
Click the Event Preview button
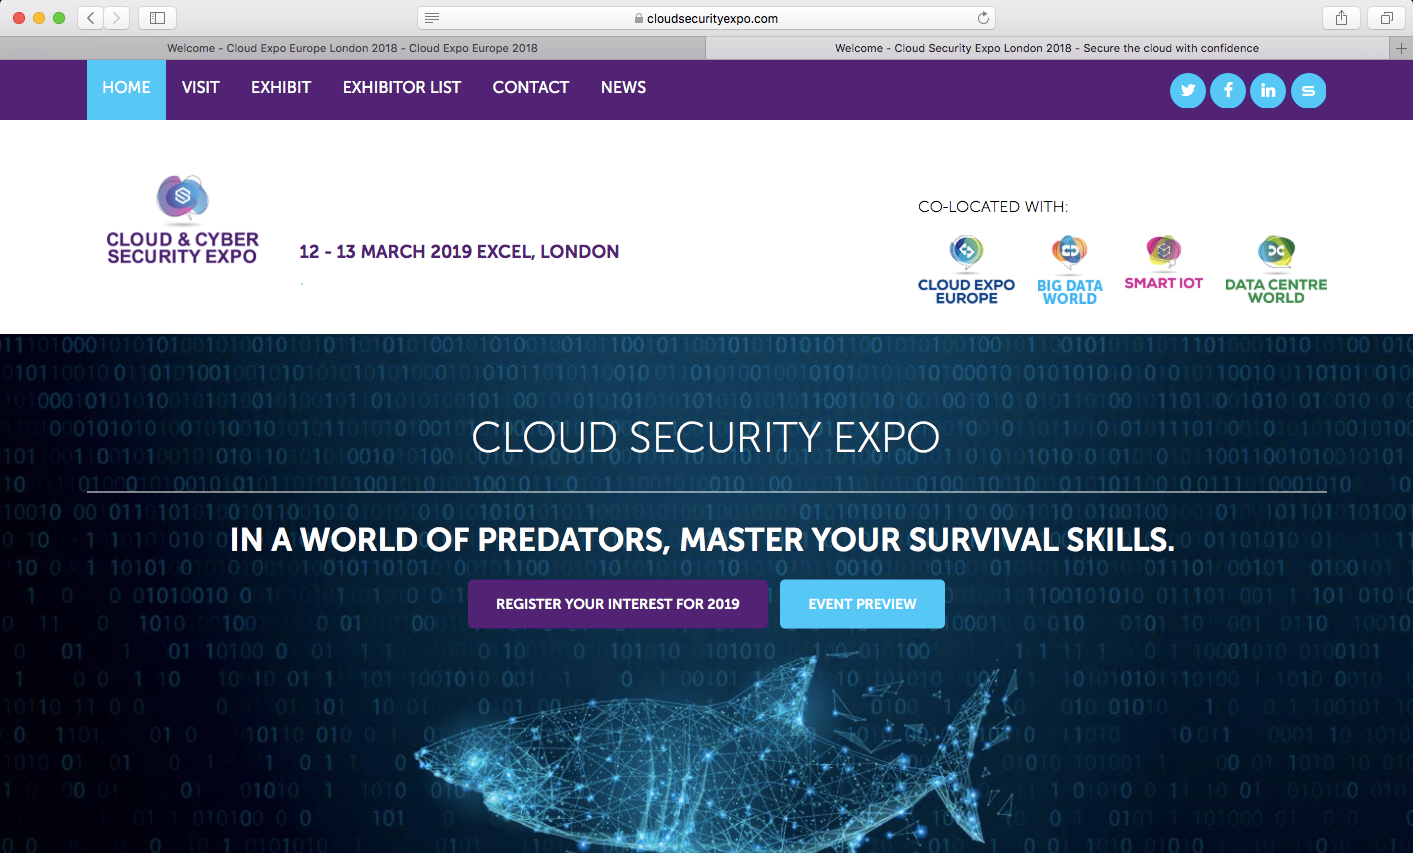tap(862, 604)
